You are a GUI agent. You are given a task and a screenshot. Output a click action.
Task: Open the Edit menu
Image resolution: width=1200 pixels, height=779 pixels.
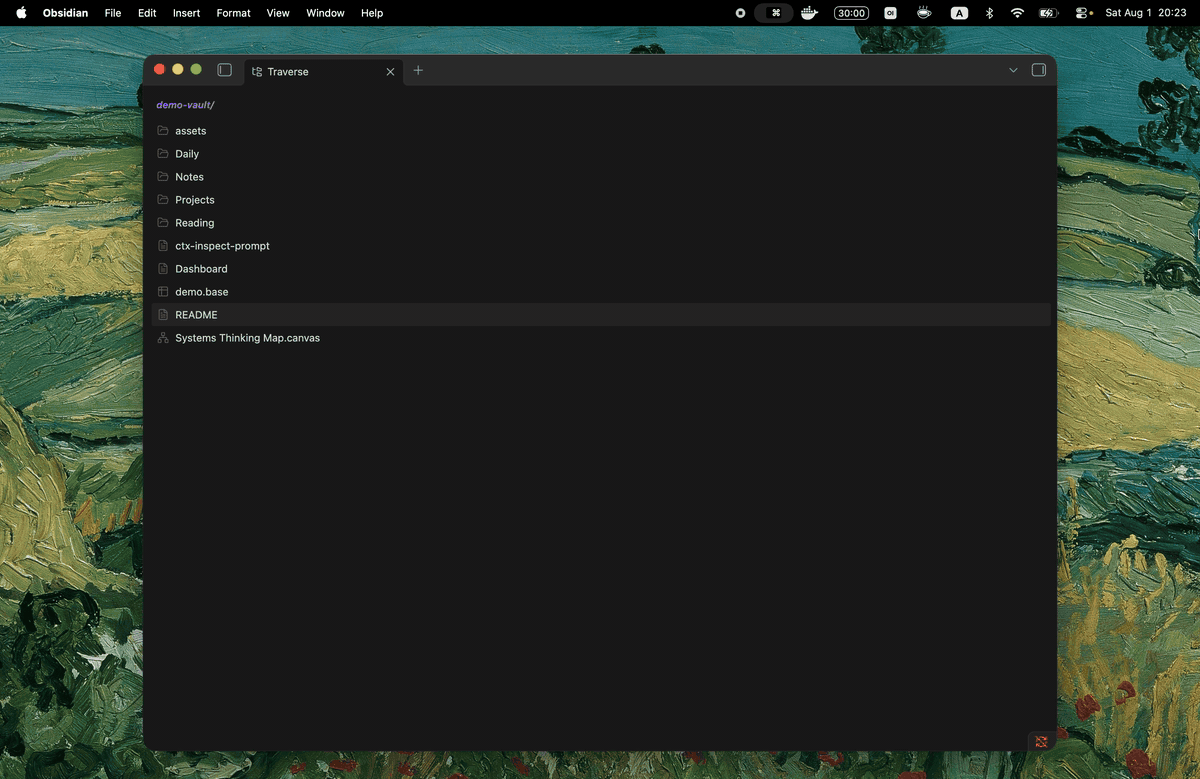147,13
